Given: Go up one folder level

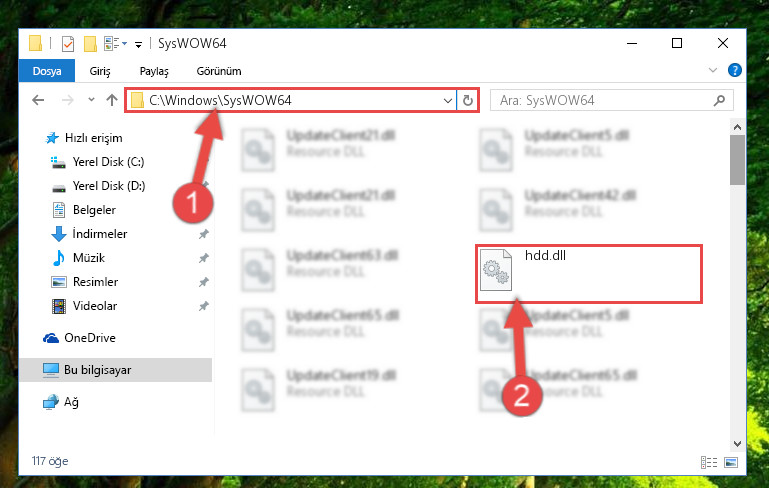Looking at the screenshot, I should point(112,100).
